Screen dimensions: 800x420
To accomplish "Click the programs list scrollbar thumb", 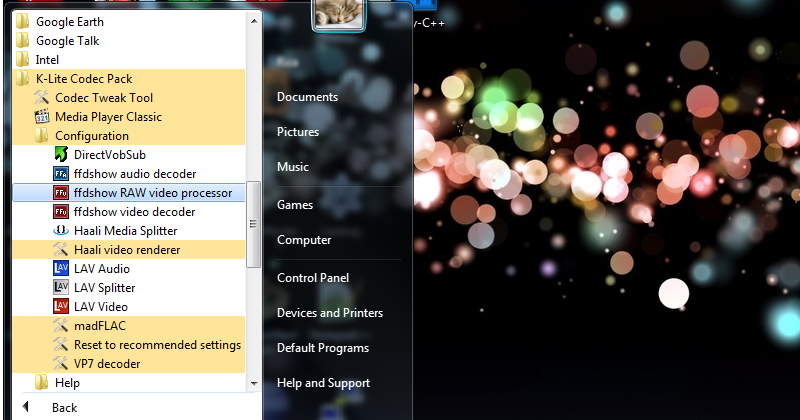I will tap(254, 224).
